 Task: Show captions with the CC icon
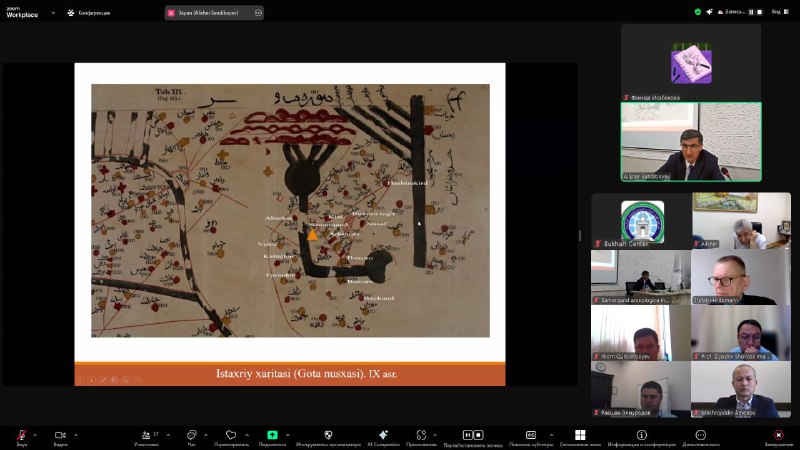pyautogui.click(x=531, y=435)
